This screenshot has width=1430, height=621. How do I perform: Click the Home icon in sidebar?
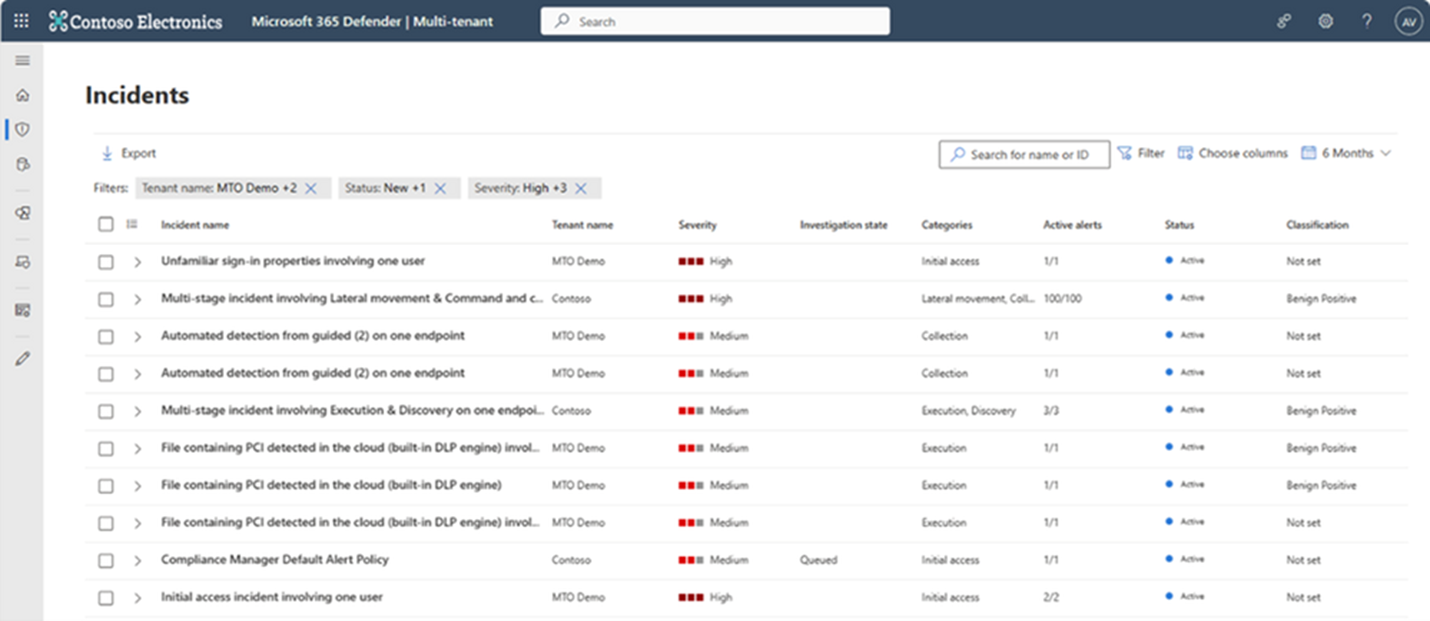point(22,96)
